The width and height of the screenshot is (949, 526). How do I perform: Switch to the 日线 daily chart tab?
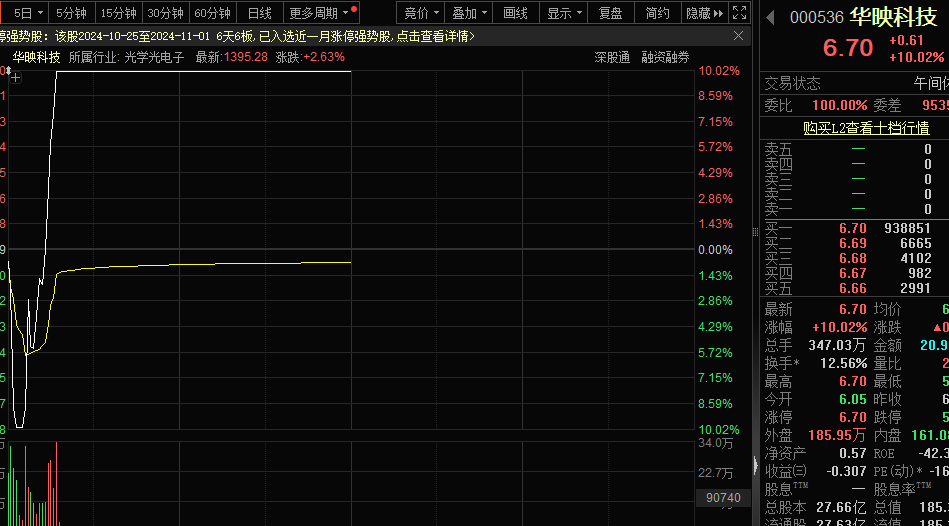click(x=259, y=13)
